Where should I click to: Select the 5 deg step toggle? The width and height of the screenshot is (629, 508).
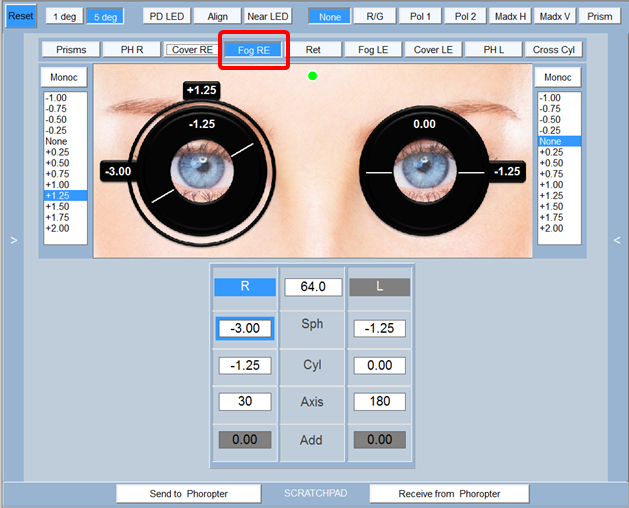point(103,17)
